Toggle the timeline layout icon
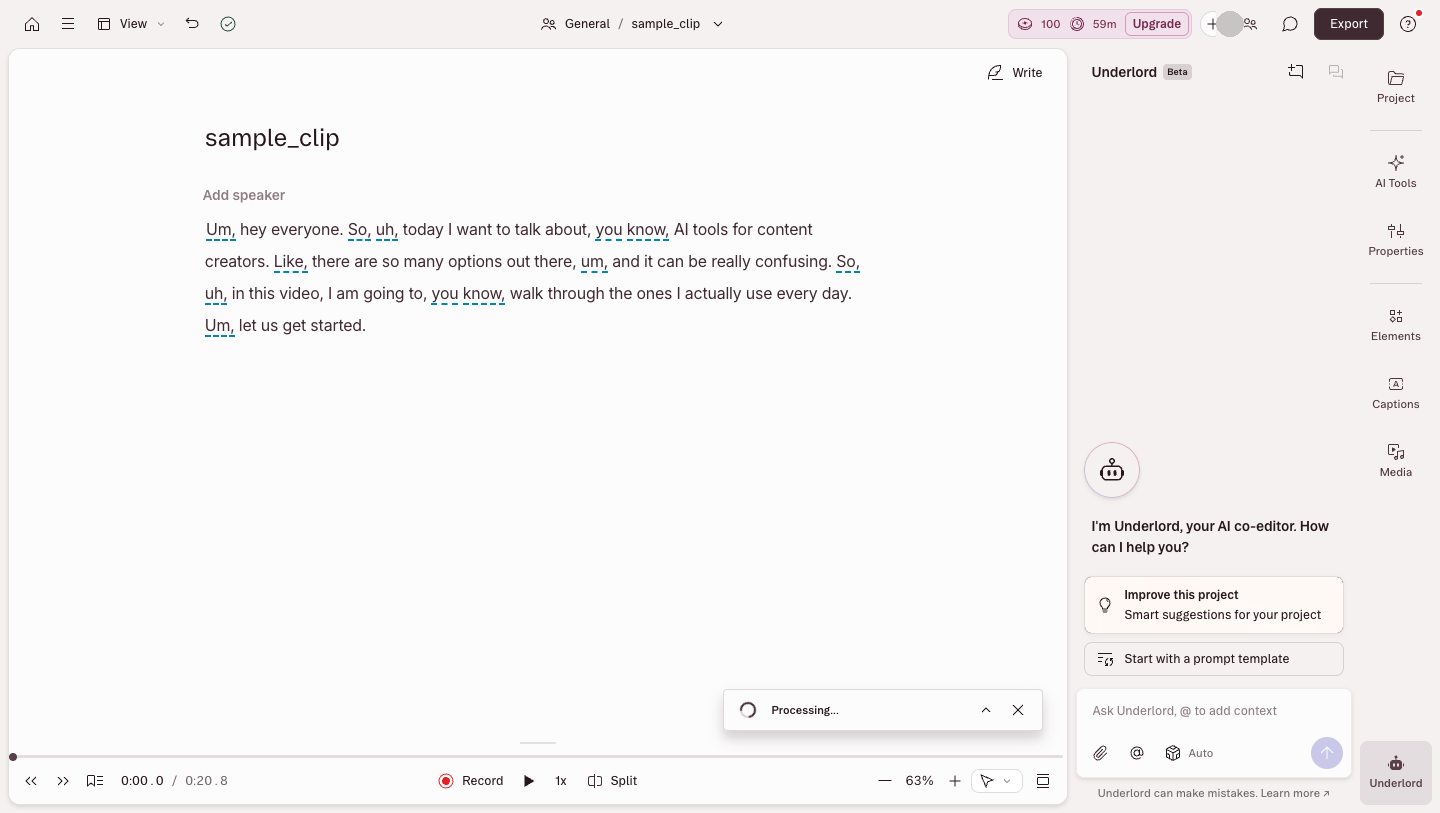The height and width of the screenshot is (813, 1440). coord(1043,781)
